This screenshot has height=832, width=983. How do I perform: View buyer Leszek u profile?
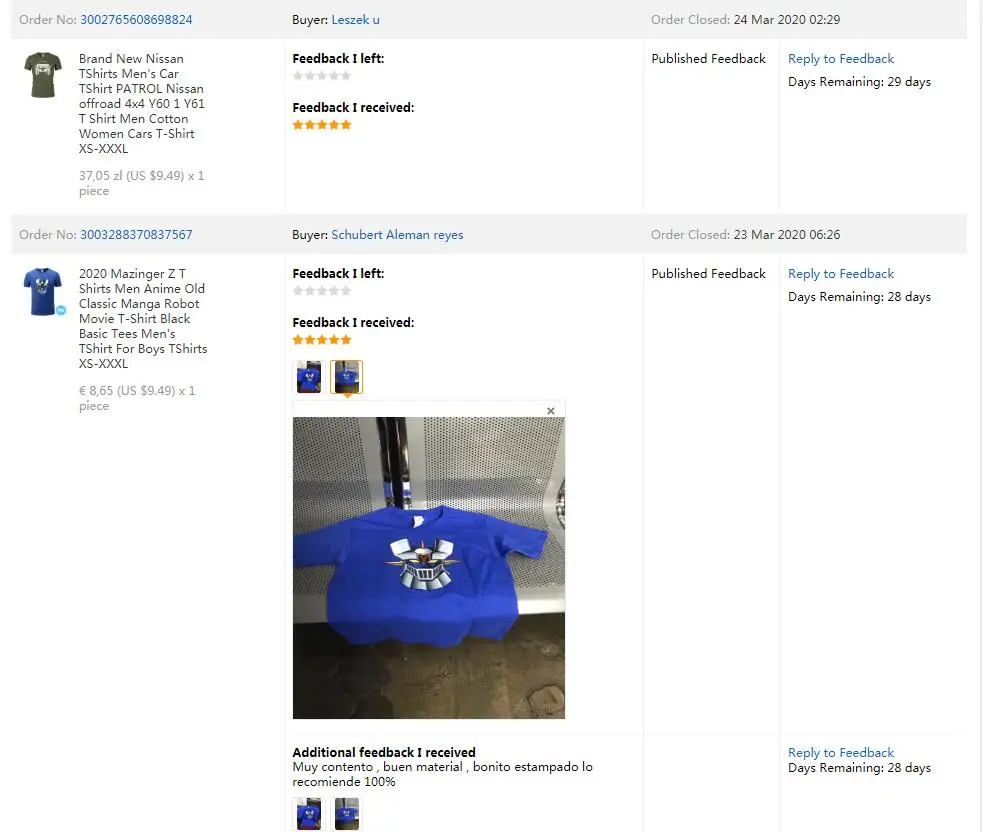click(x=355, y=19)
